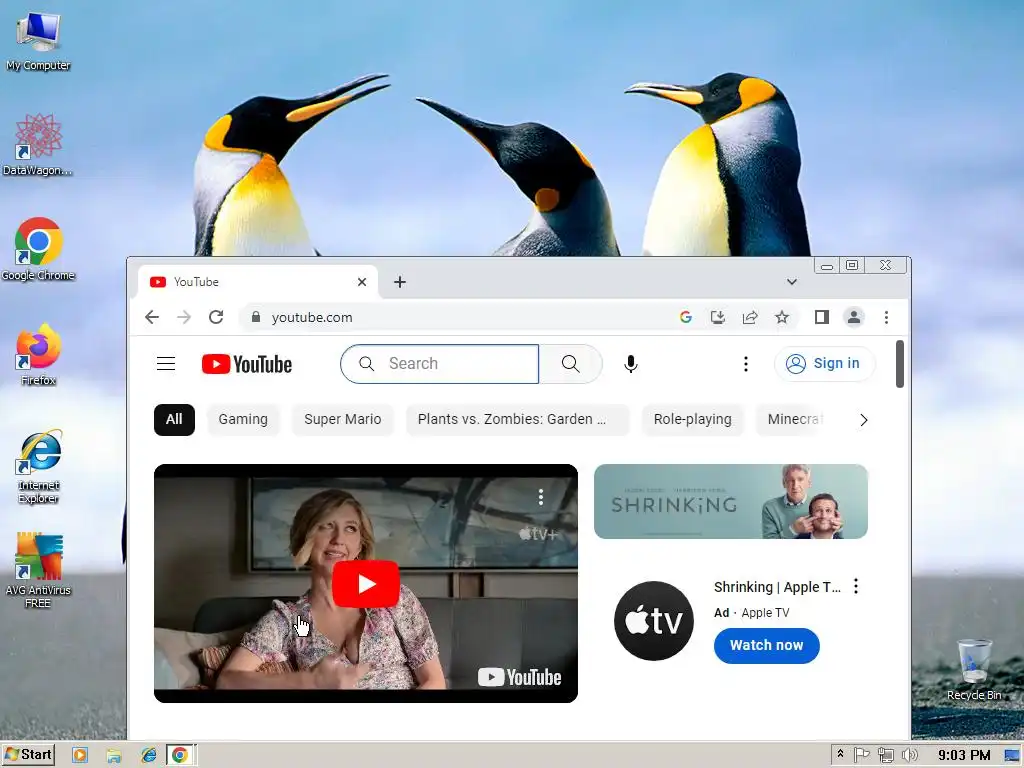1024x768 pixels.
Task: Launch Windows Media Player from taskbar
Action: [80, 755]
